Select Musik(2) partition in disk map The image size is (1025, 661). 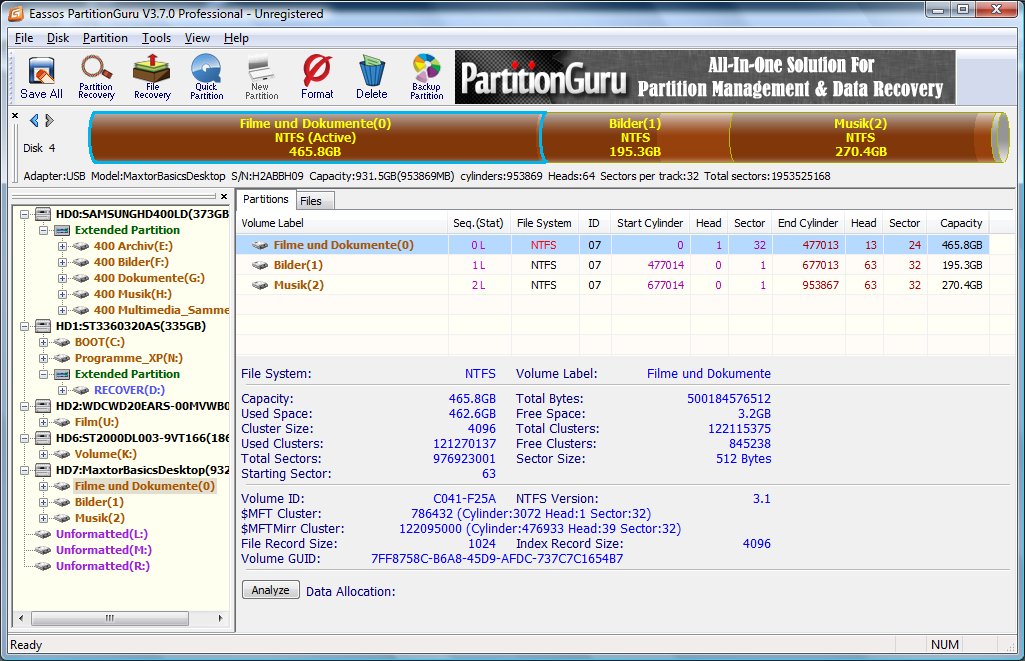(x=860, y=137)
